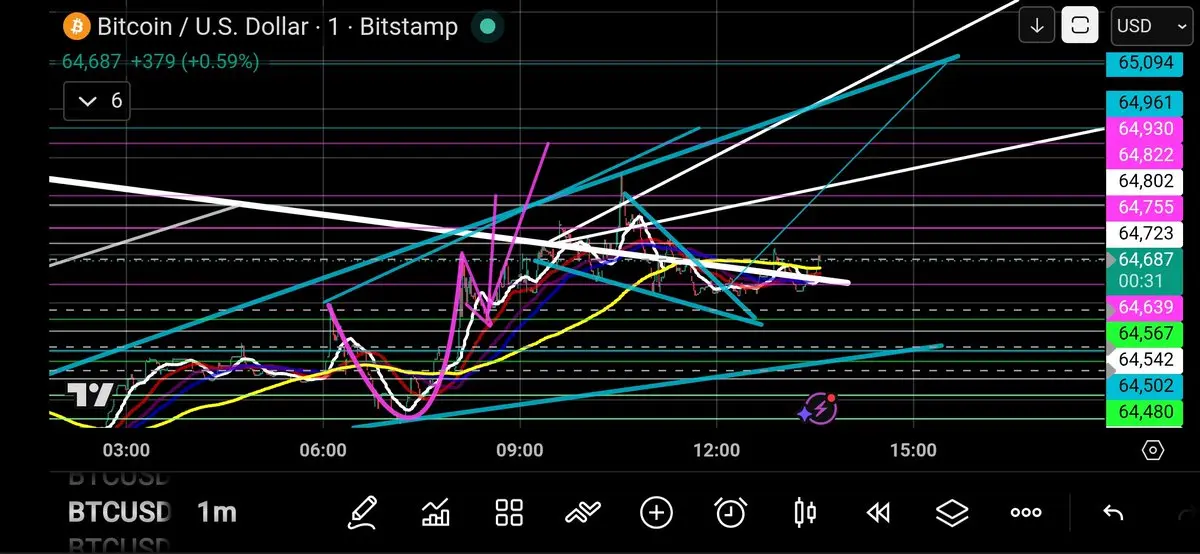Select the BTCUSD symbol in the bottom bar

119,512
